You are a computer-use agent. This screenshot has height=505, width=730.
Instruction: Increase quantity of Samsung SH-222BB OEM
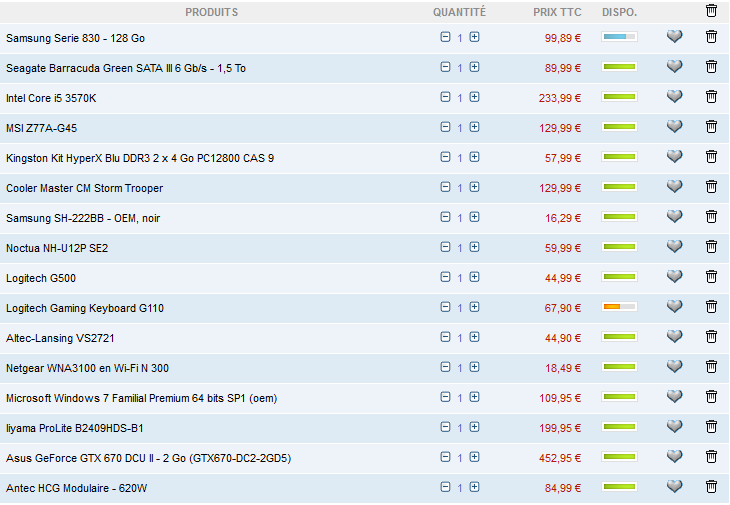coord(474,217)
